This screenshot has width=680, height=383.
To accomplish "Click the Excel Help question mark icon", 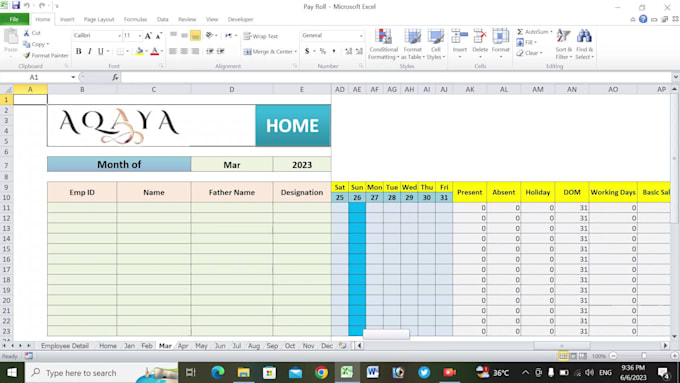I will coord(643,19).
